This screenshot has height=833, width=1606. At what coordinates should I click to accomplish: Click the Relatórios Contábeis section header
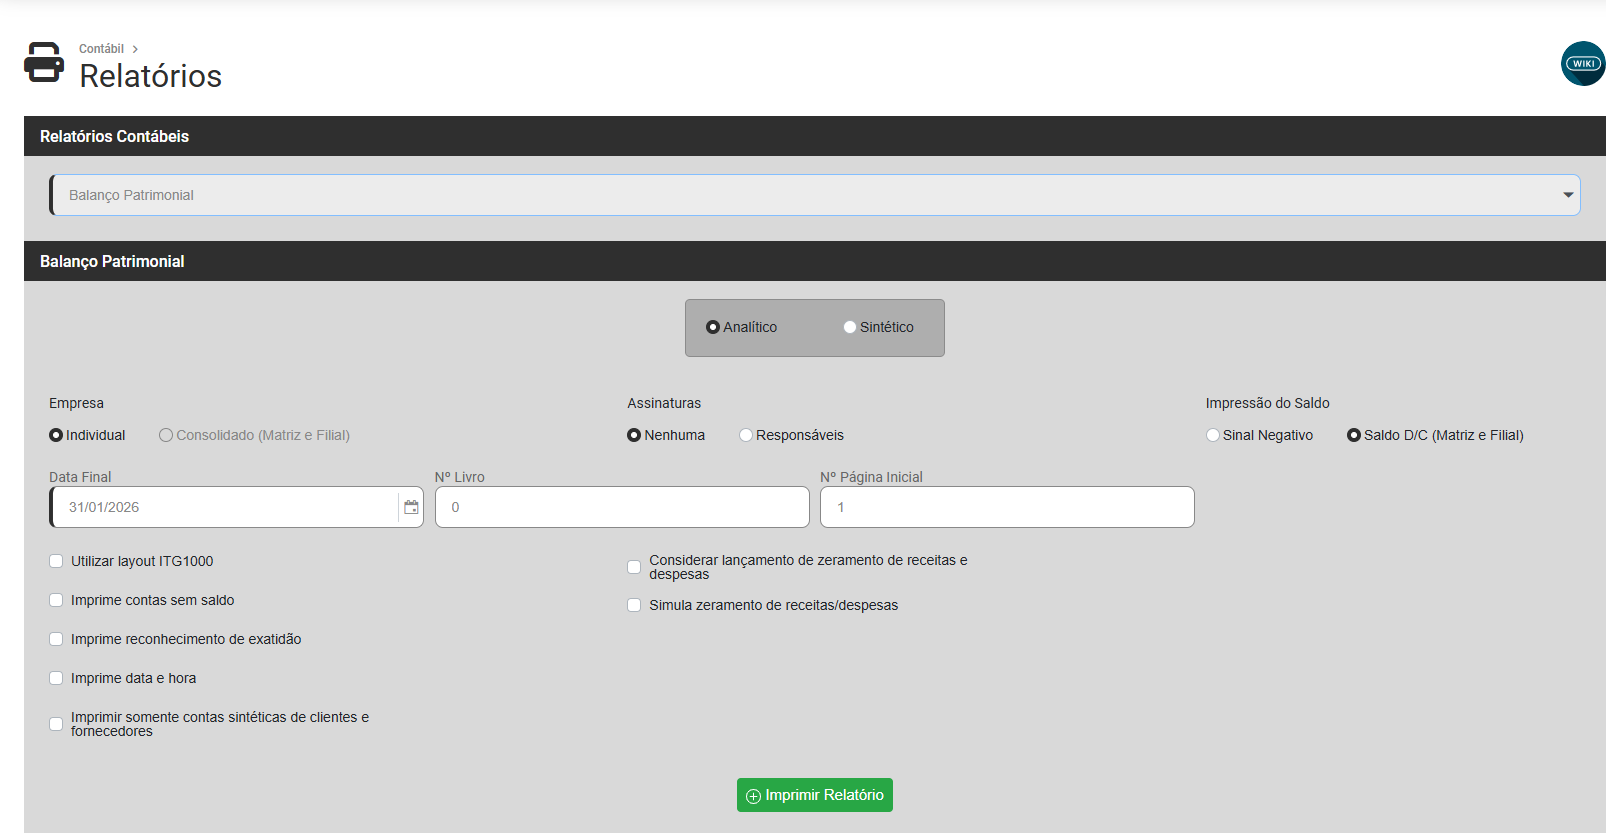pos(815,136)
